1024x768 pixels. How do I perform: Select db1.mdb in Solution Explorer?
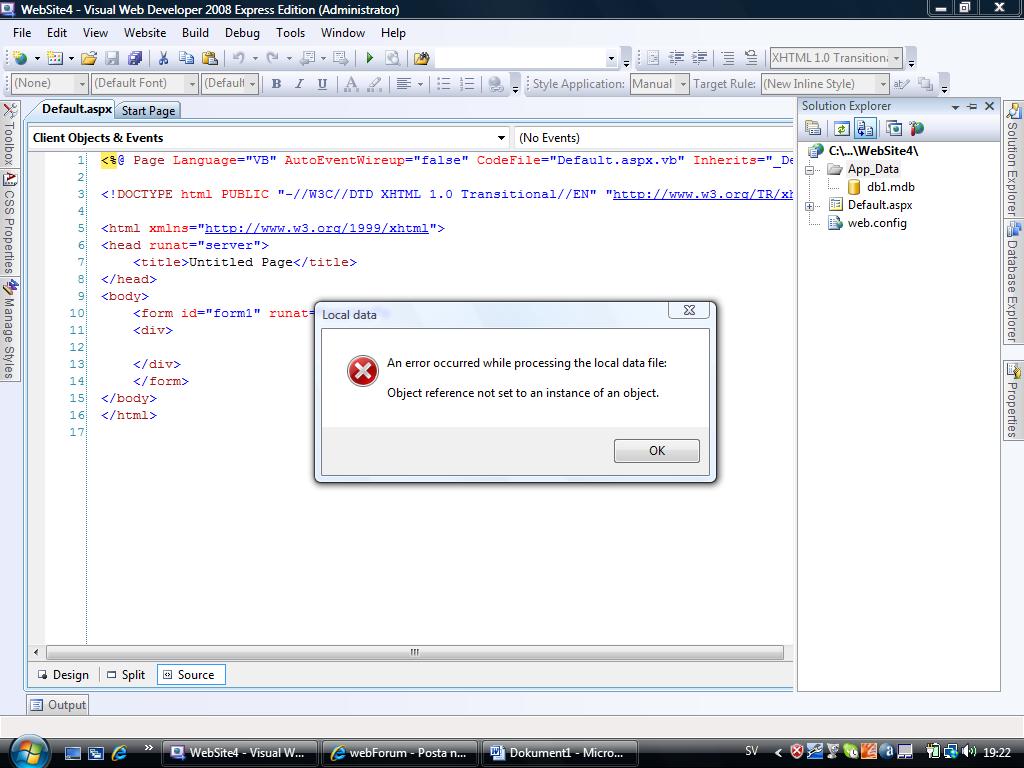point(890,187)
